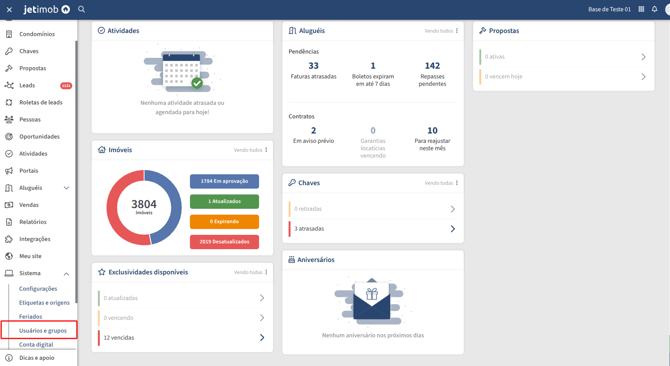Click Vendo todos in Aluguéis card
The image size is (670, 366).
tap(438, 31)
